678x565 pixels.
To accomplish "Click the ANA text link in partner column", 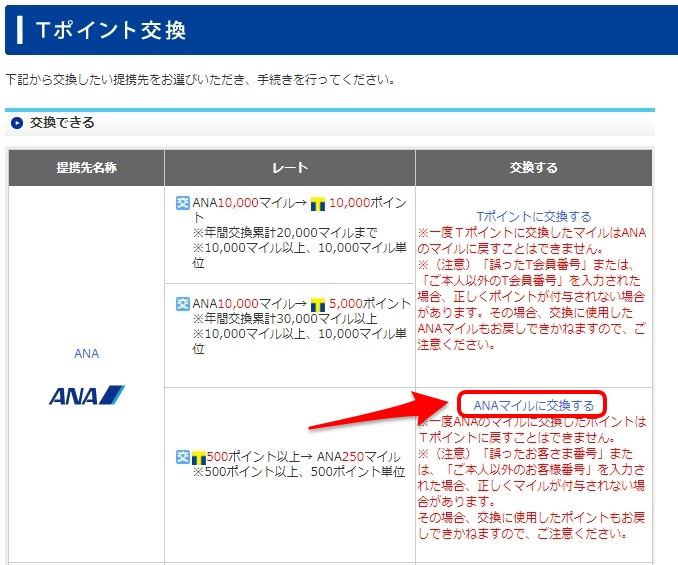I will (86, 354).
